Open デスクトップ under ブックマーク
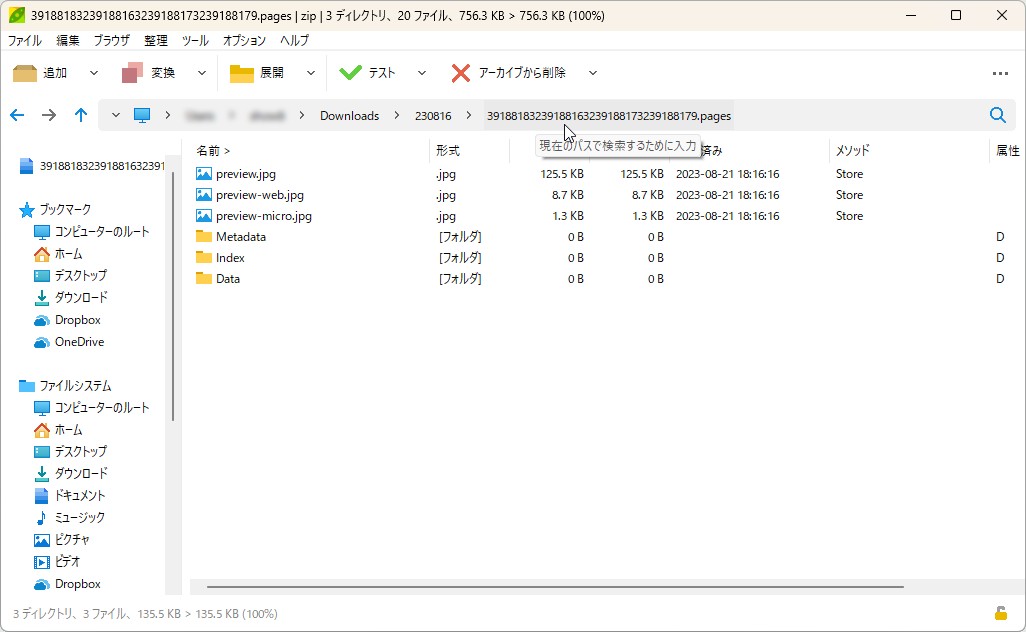 point(70,276)
